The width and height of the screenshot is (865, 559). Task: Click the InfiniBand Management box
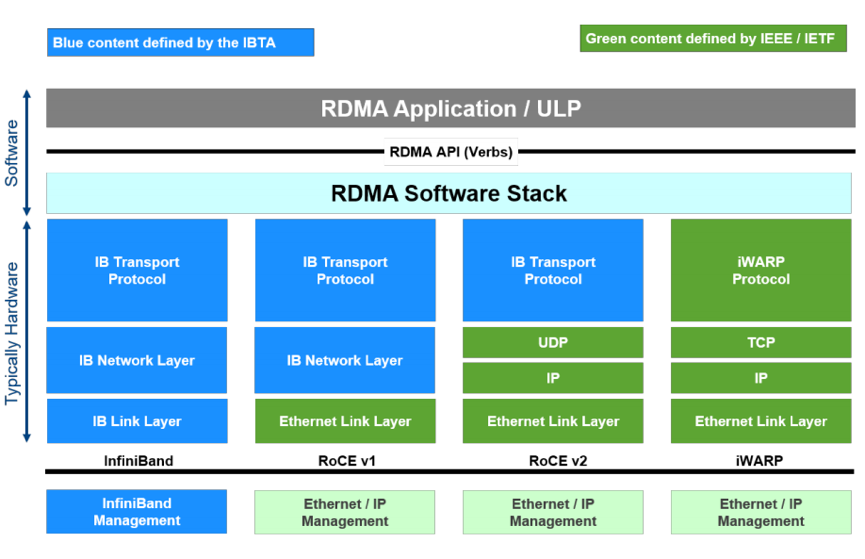[137, 511]
